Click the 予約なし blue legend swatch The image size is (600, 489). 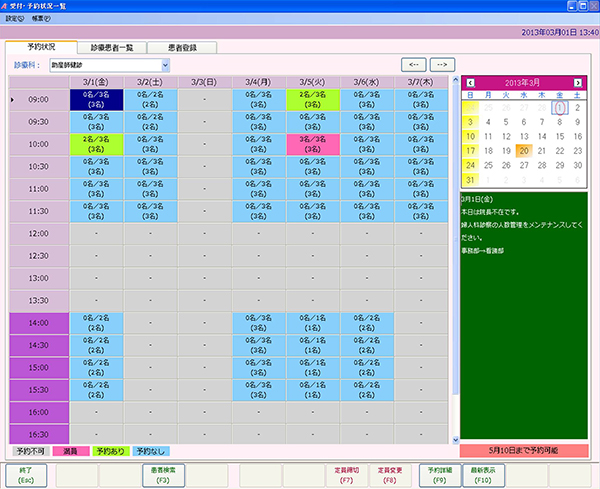pos(151,452)
